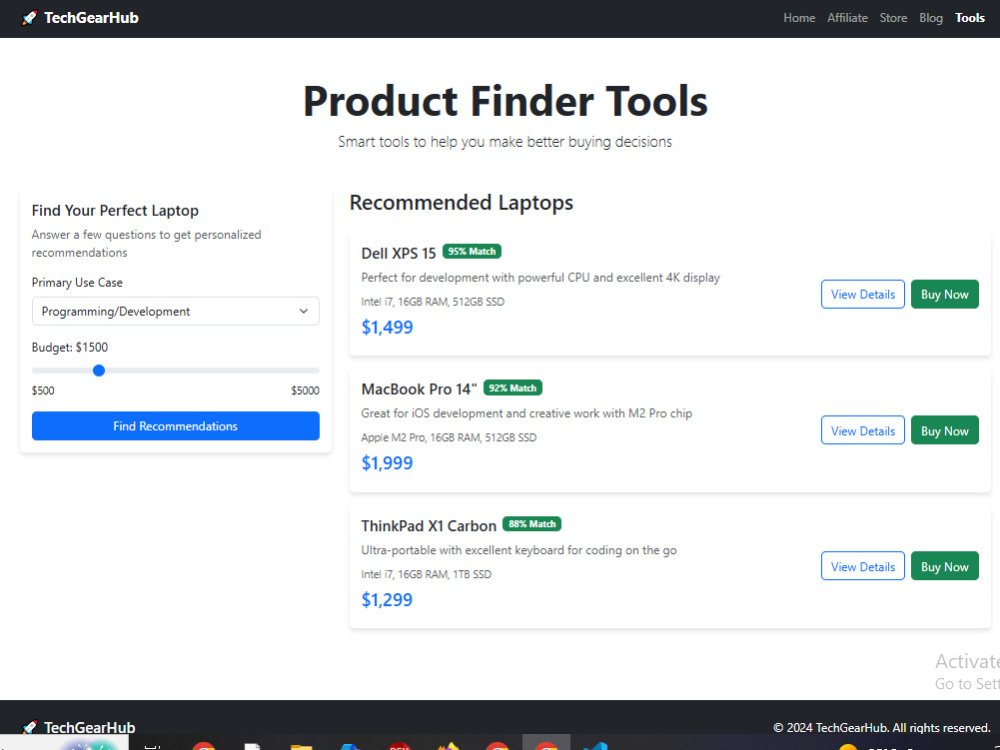
Task: Click the MacBook Pro 14" title
Action: click(x=419, y=389)
